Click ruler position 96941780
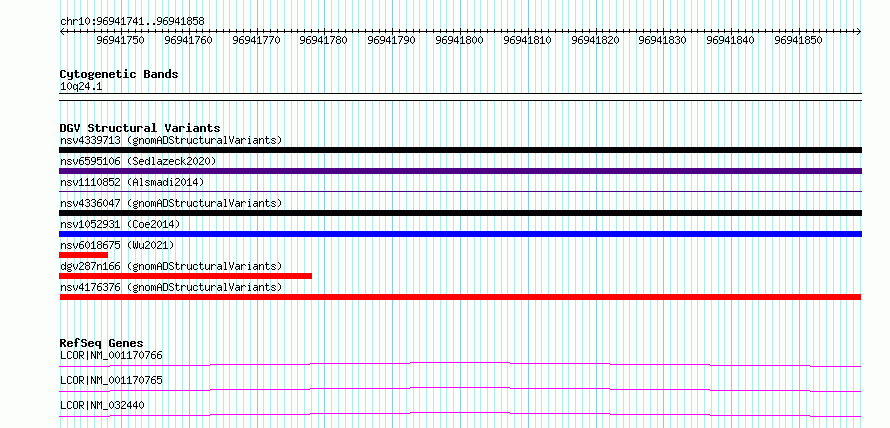Image resolution: width=890 pixels, height=428 pixels. pos(324,40)
